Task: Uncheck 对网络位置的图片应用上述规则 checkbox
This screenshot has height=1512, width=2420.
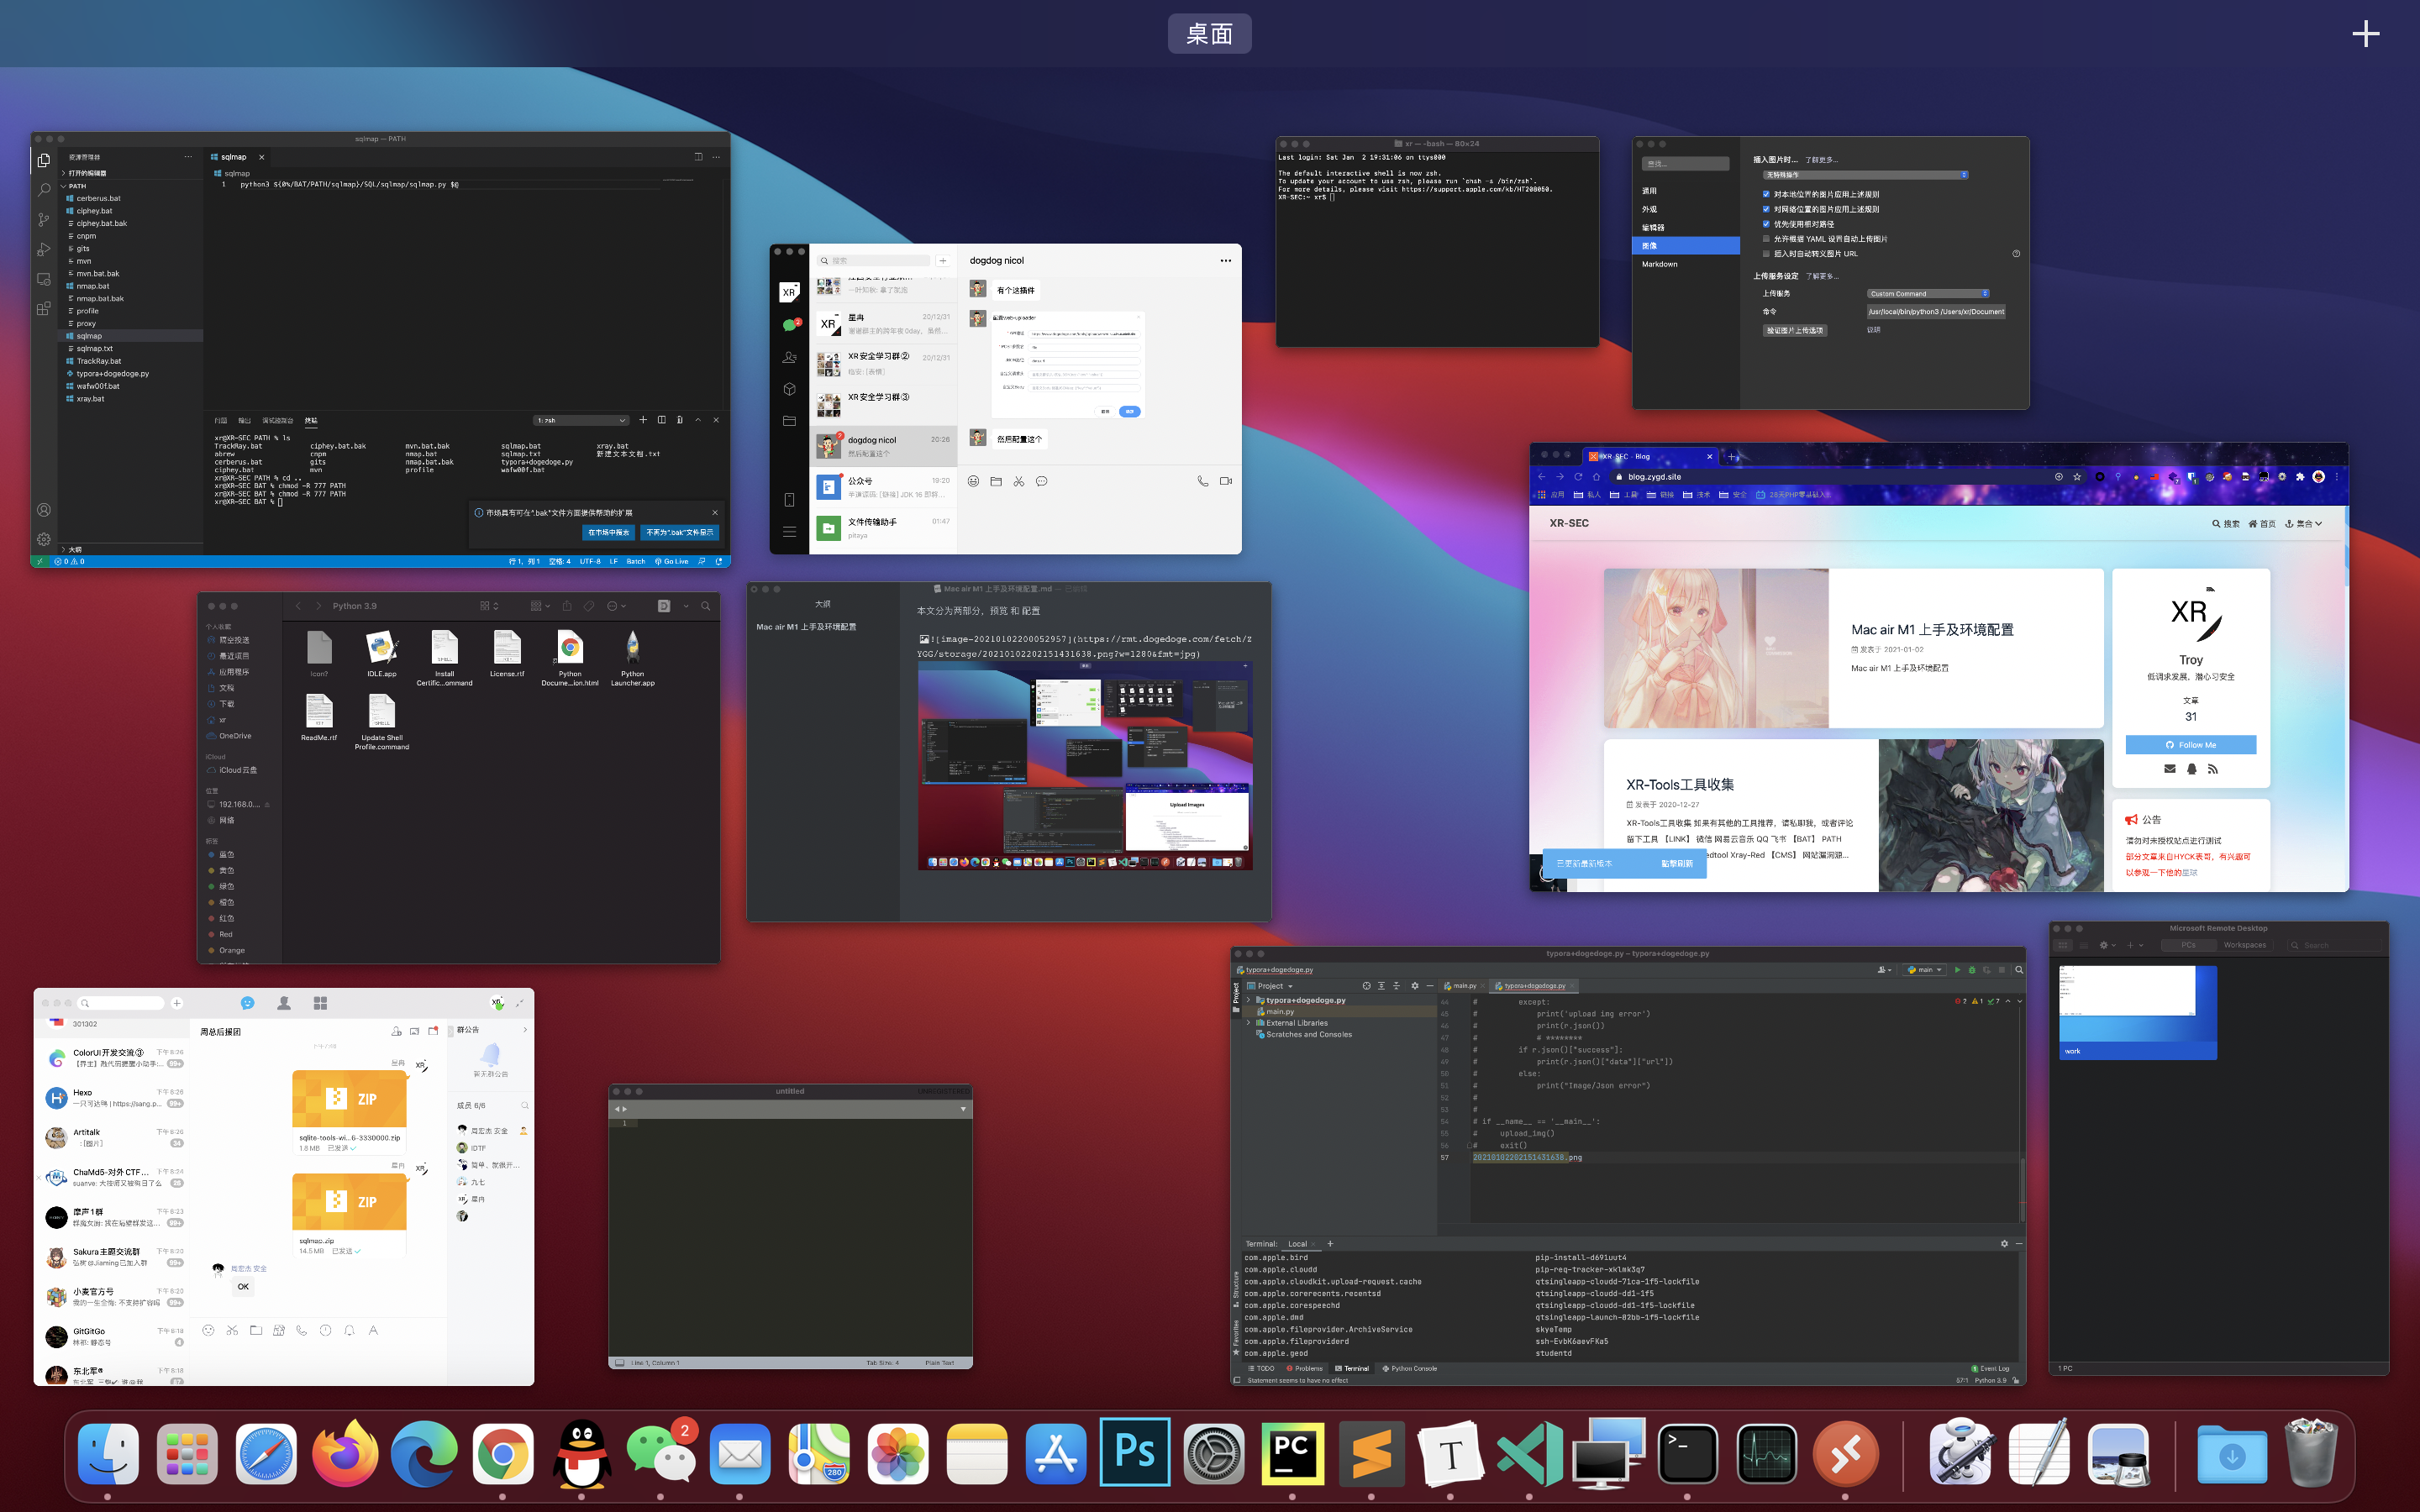Action: click(x=1766, y=209)
